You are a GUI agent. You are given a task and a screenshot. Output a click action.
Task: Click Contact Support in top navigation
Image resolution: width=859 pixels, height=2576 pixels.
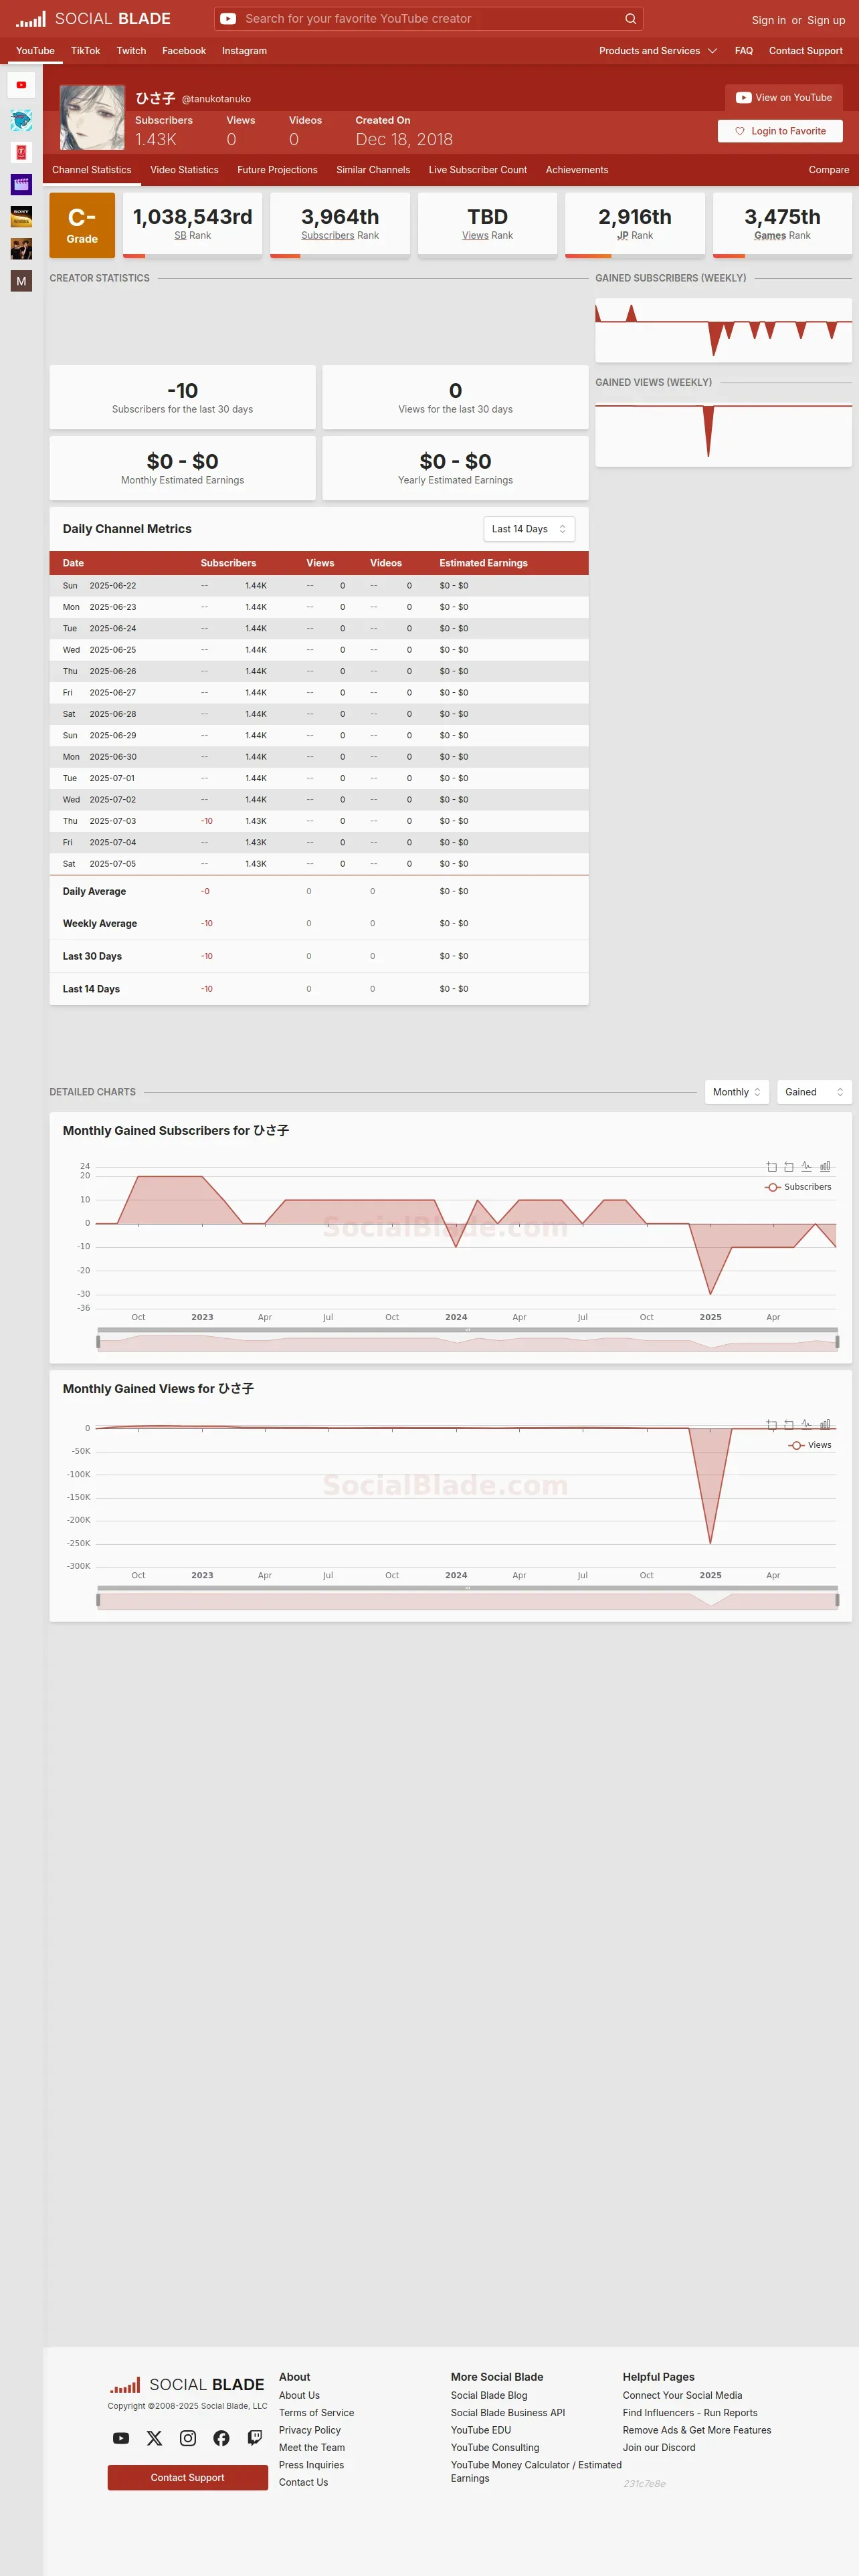tap(806, 51)
